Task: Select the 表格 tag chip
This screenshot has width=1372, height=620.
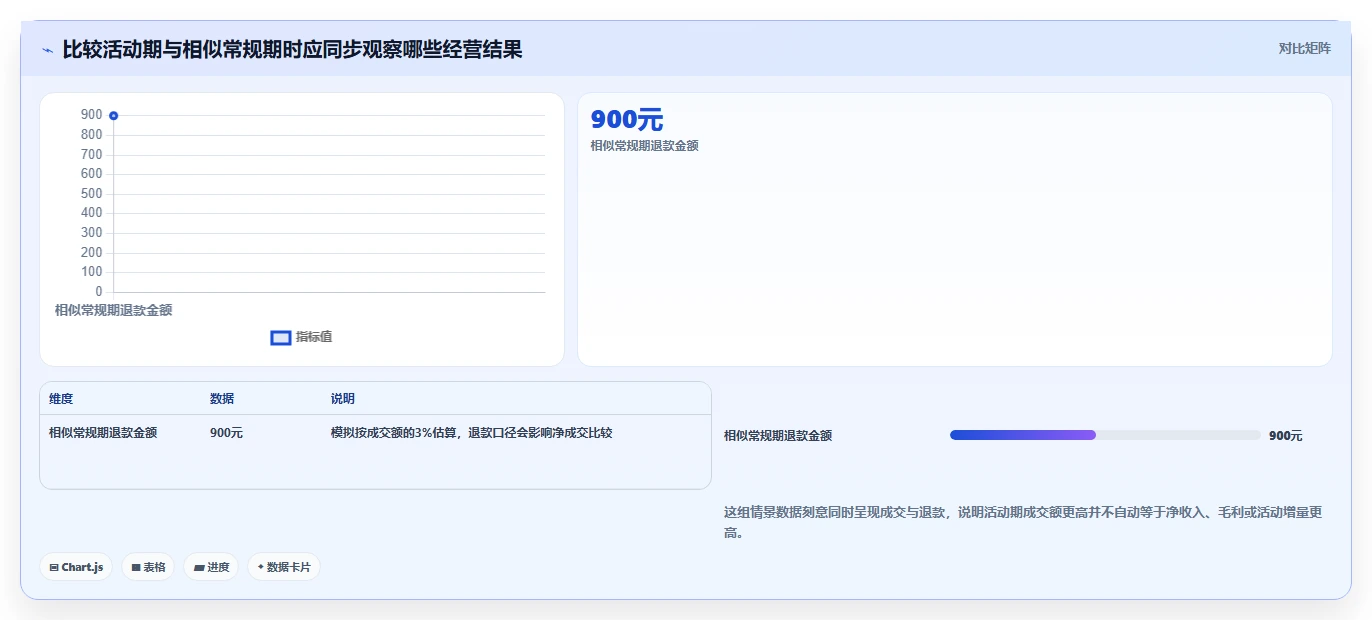Action: (x=148, y=567)
